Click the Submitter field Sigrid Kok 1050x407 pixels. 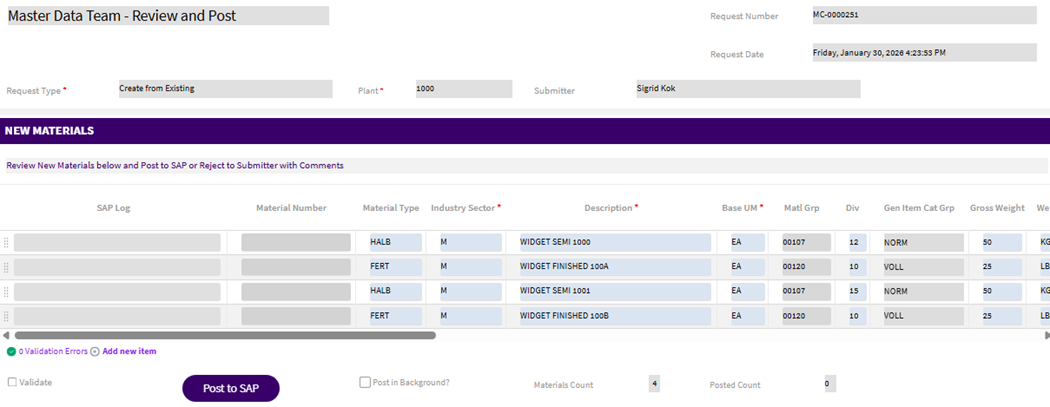click(748, 89)
